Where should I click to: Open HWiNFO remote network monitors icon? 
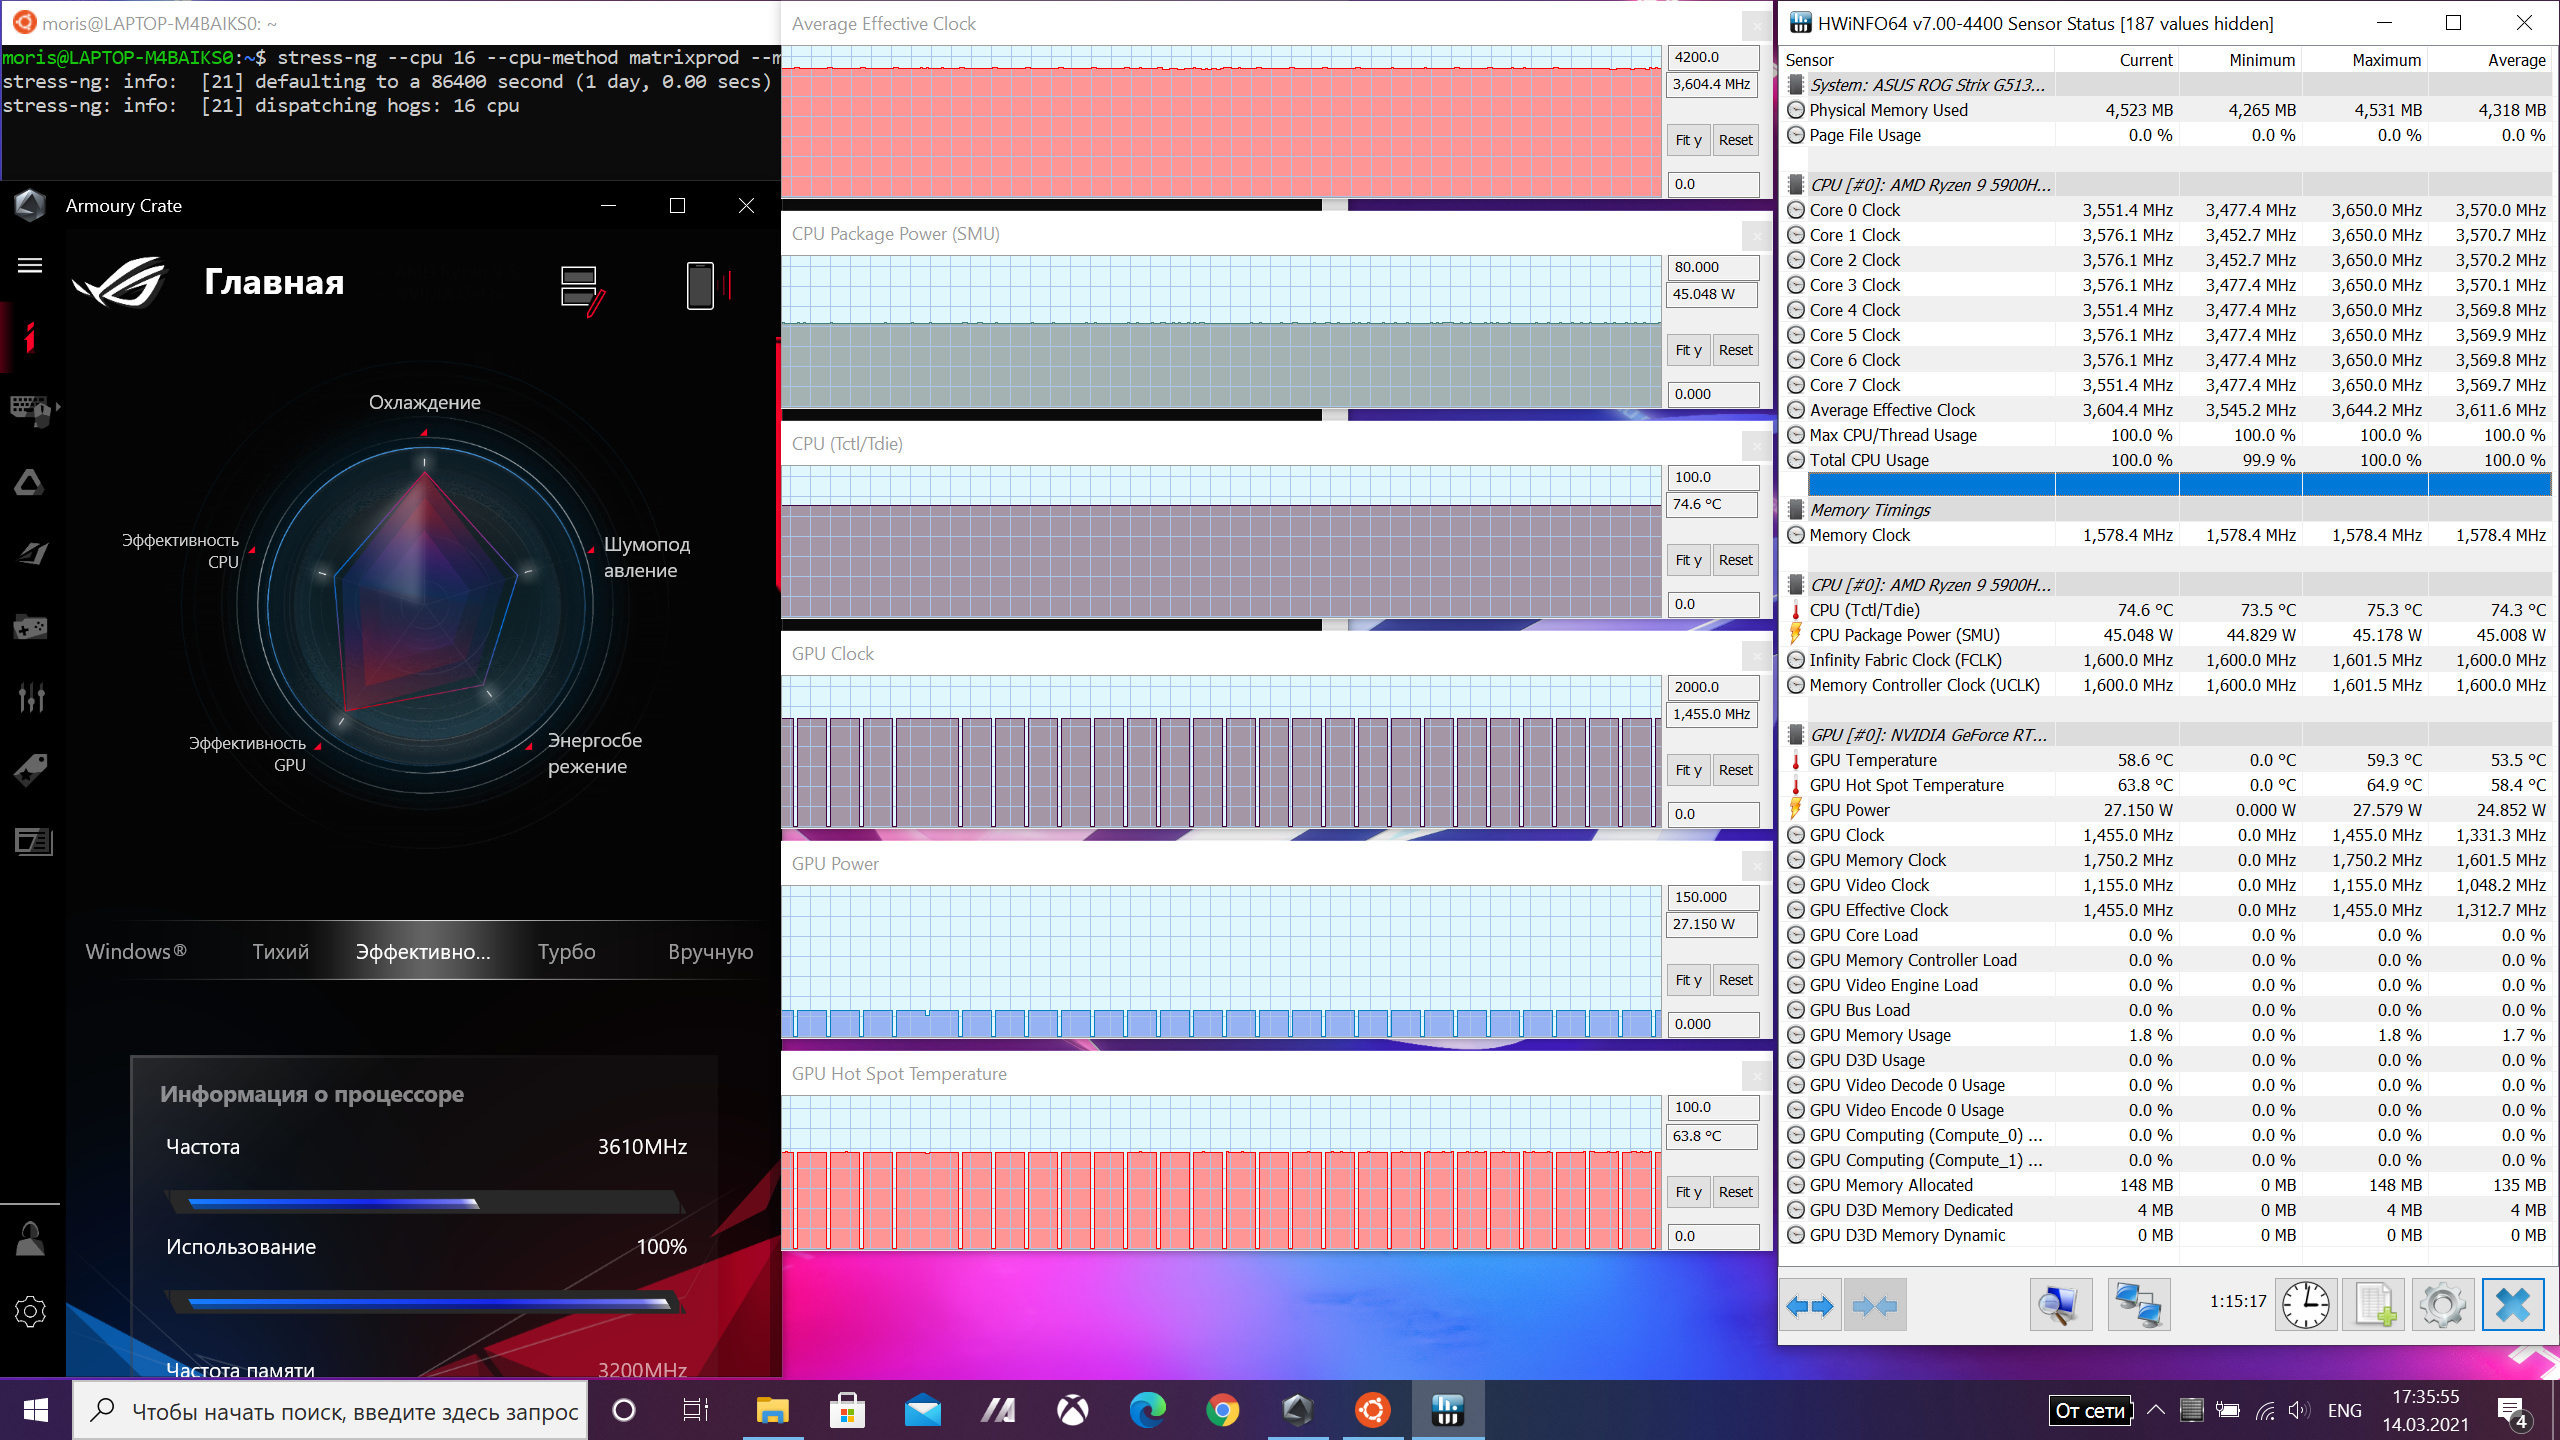2138,1305
